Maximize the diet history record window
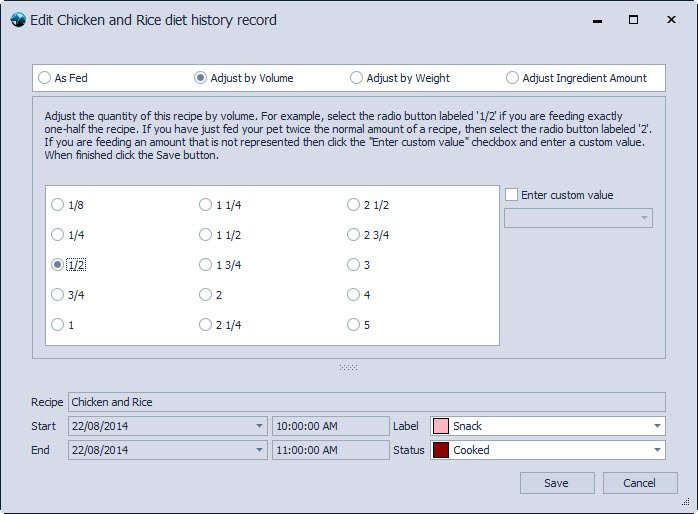Viewport: 698px width, 514px height. [633, 20]
